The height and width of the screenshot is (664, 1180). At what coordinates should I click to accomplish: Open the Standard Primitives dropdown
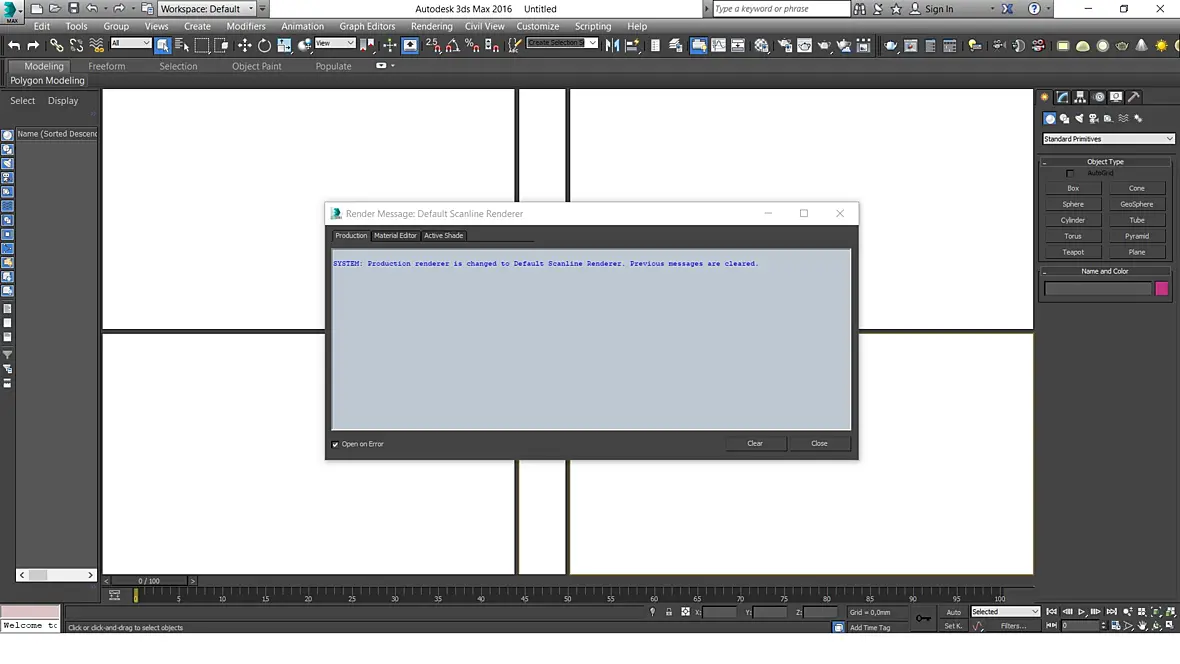[x=1108, y=139]
